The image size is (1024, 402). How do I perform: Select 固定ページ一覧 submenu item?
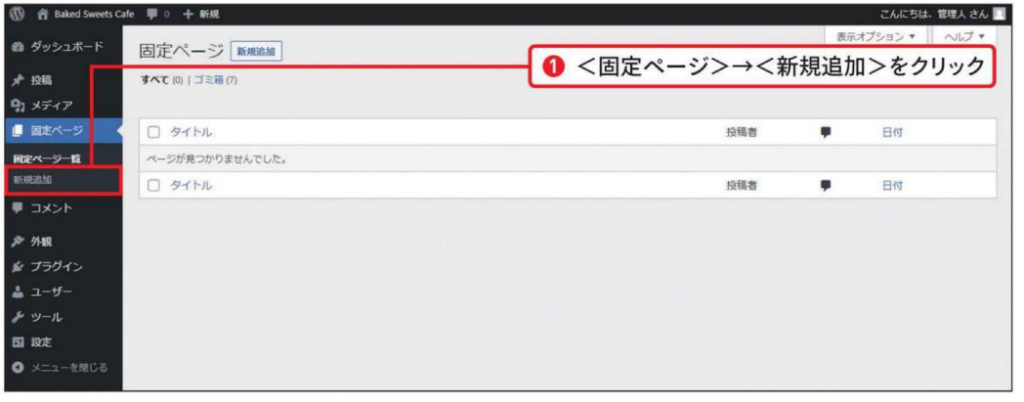pyautogui.click(x=42, y=159)
